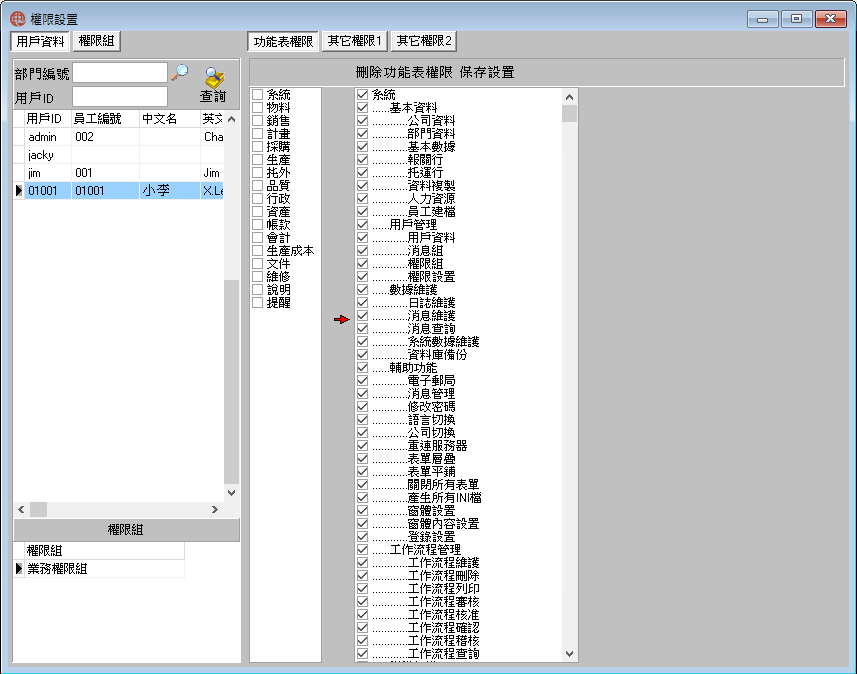The height and width of the screenshot is (674, 857).
Task: Click the magnifier lookup icon beside 部門編號
Action: tap(179, 73)
